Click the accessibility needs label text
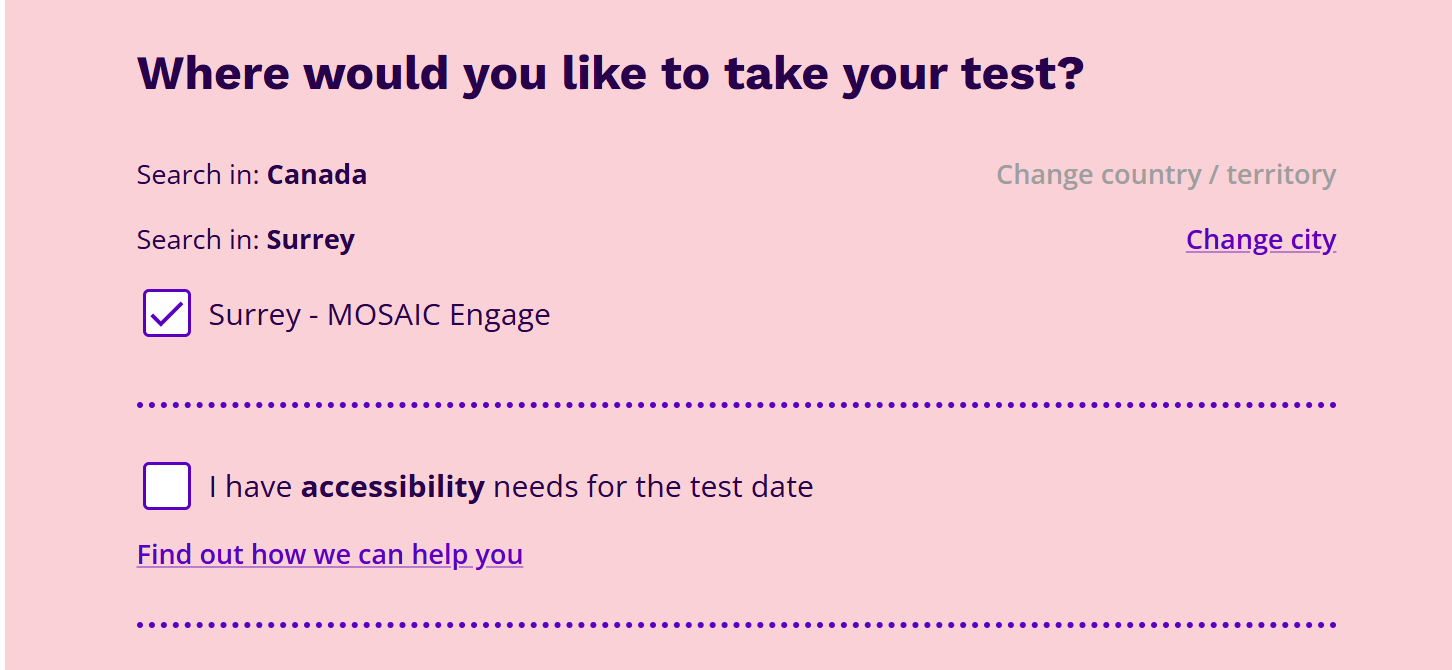Viewport: 1452px width, 670px height. click(x=511, y=487)
